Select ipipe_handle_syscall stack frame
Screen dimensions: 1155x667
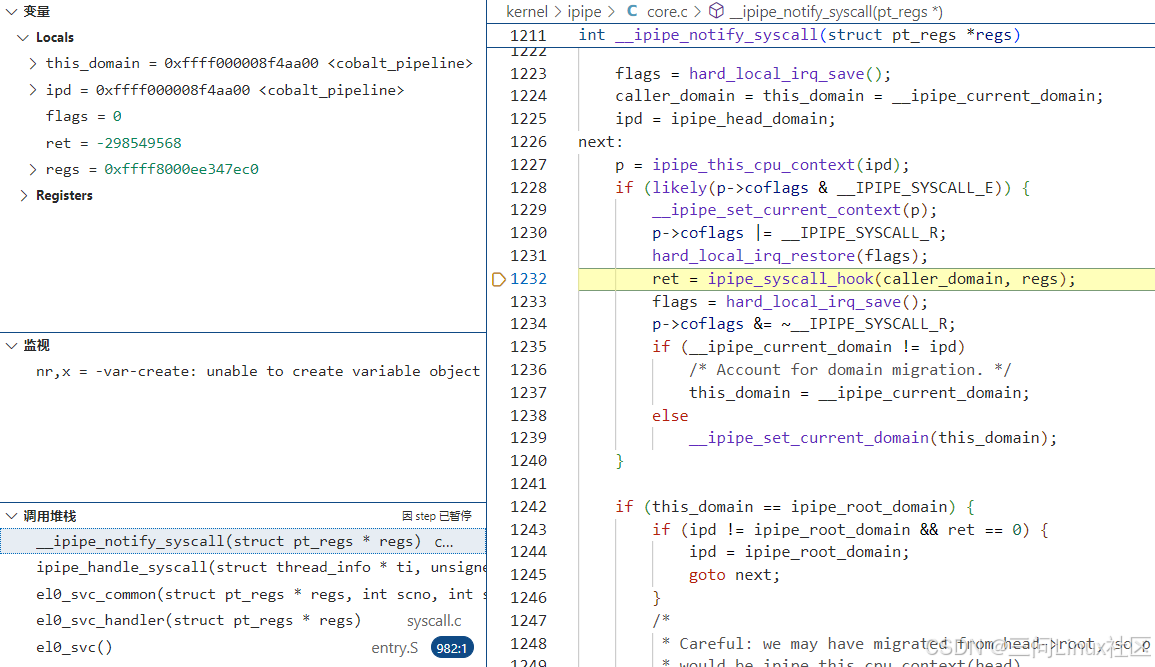coord(243,568)
